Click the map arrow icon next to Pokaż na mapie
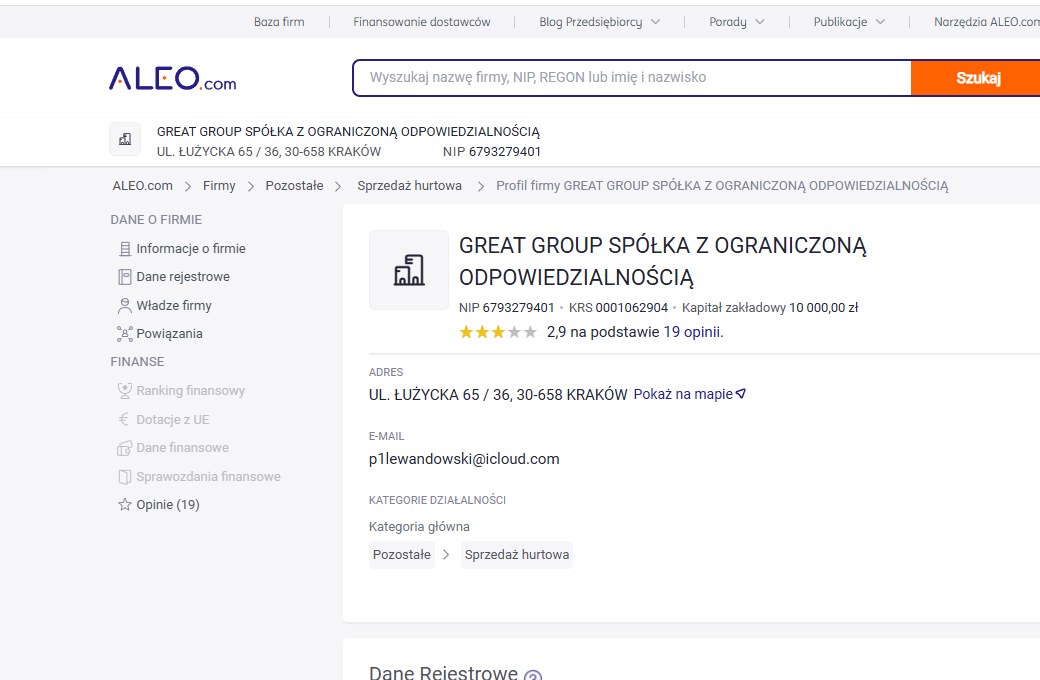The image size is (1040, 680). (741, 394)
